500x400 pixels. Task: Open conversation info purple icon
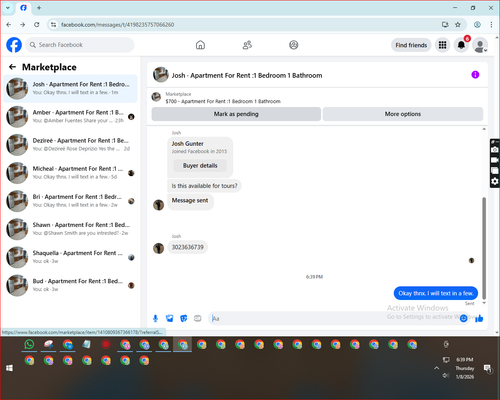pos(475,75)
